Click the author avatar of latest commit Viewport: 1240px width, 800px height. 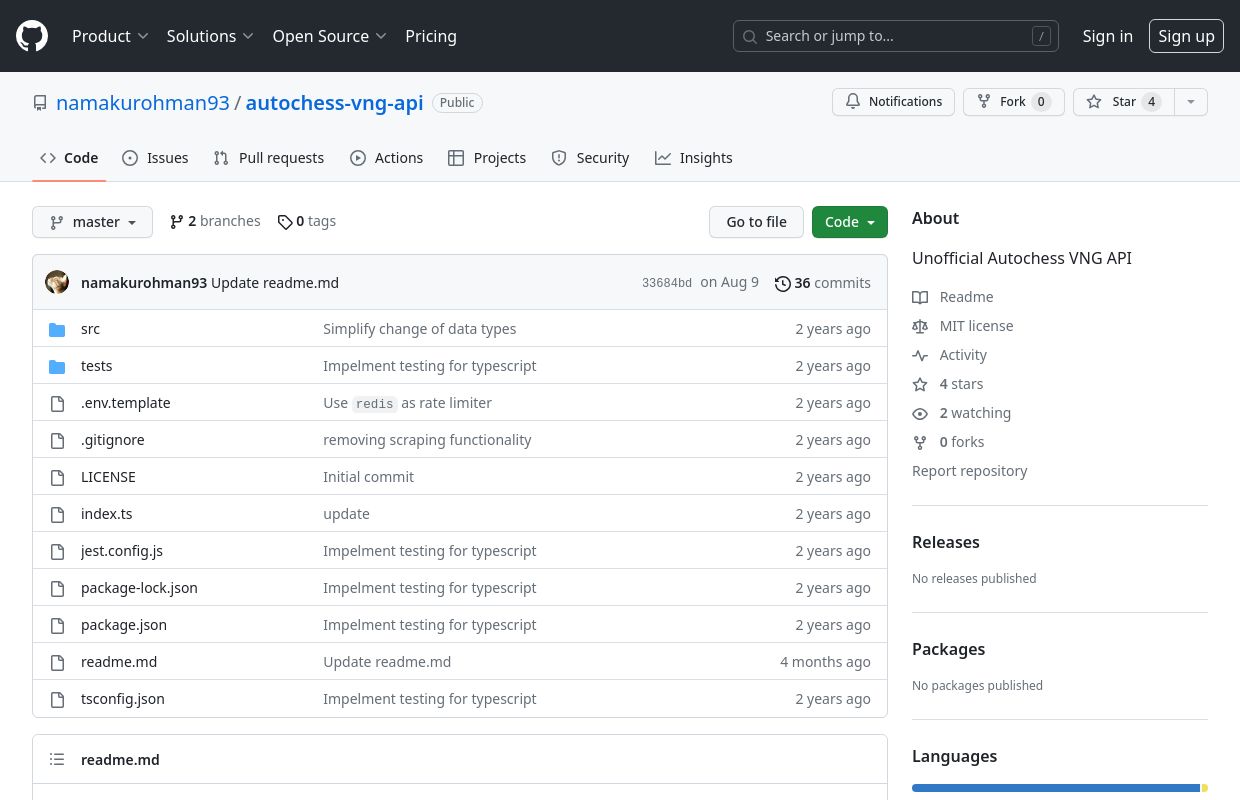(57, 282)
